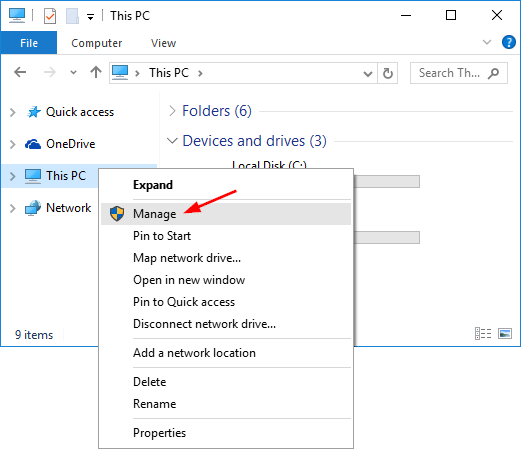This screenshot has height=449, width=521.
Task: Open the recent locations dropdown arrow
Action: (x=73, y=72)
